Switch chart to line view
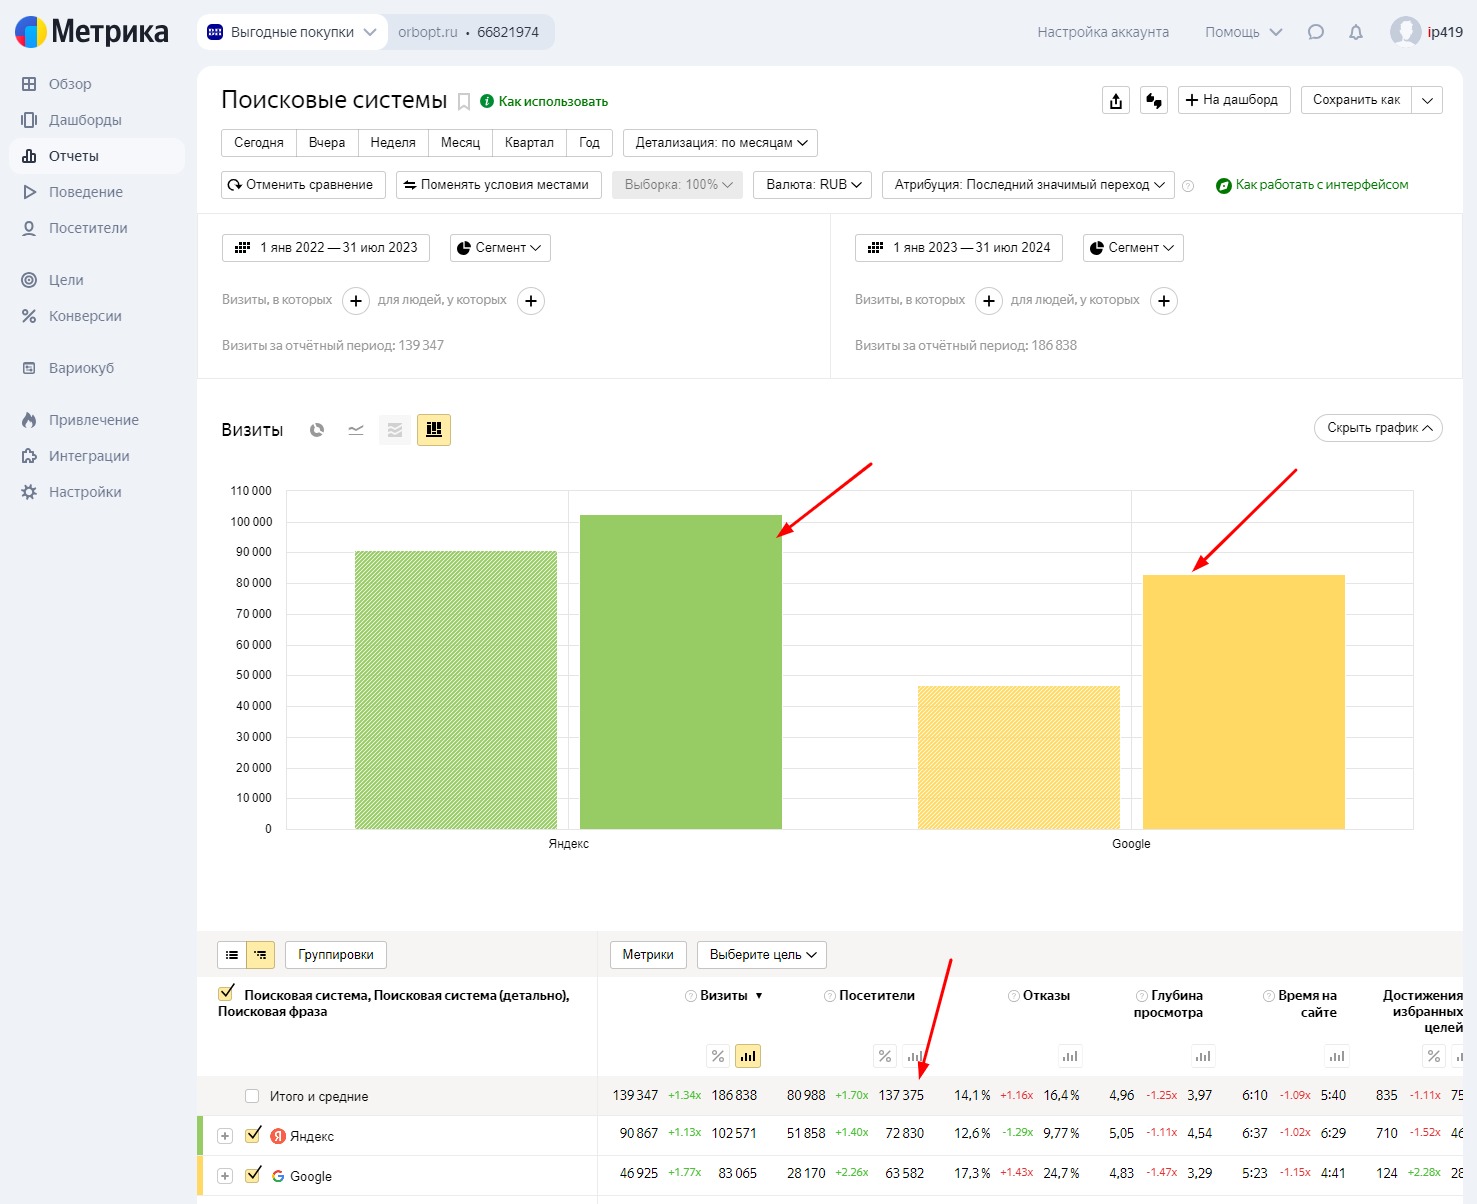The width and height of the screenshot is (1477, 1204). pos(356,430)
